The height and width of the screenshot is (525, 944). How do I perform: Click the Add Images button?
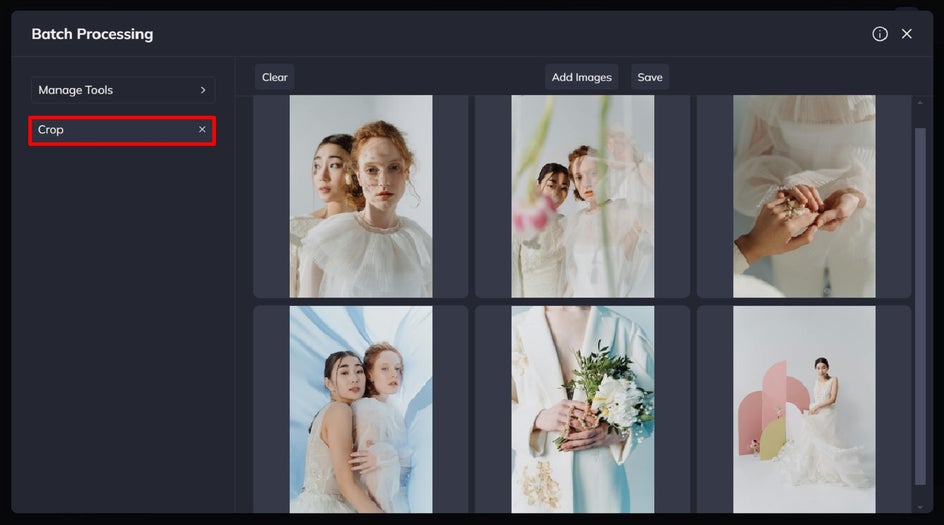[582, 77]
